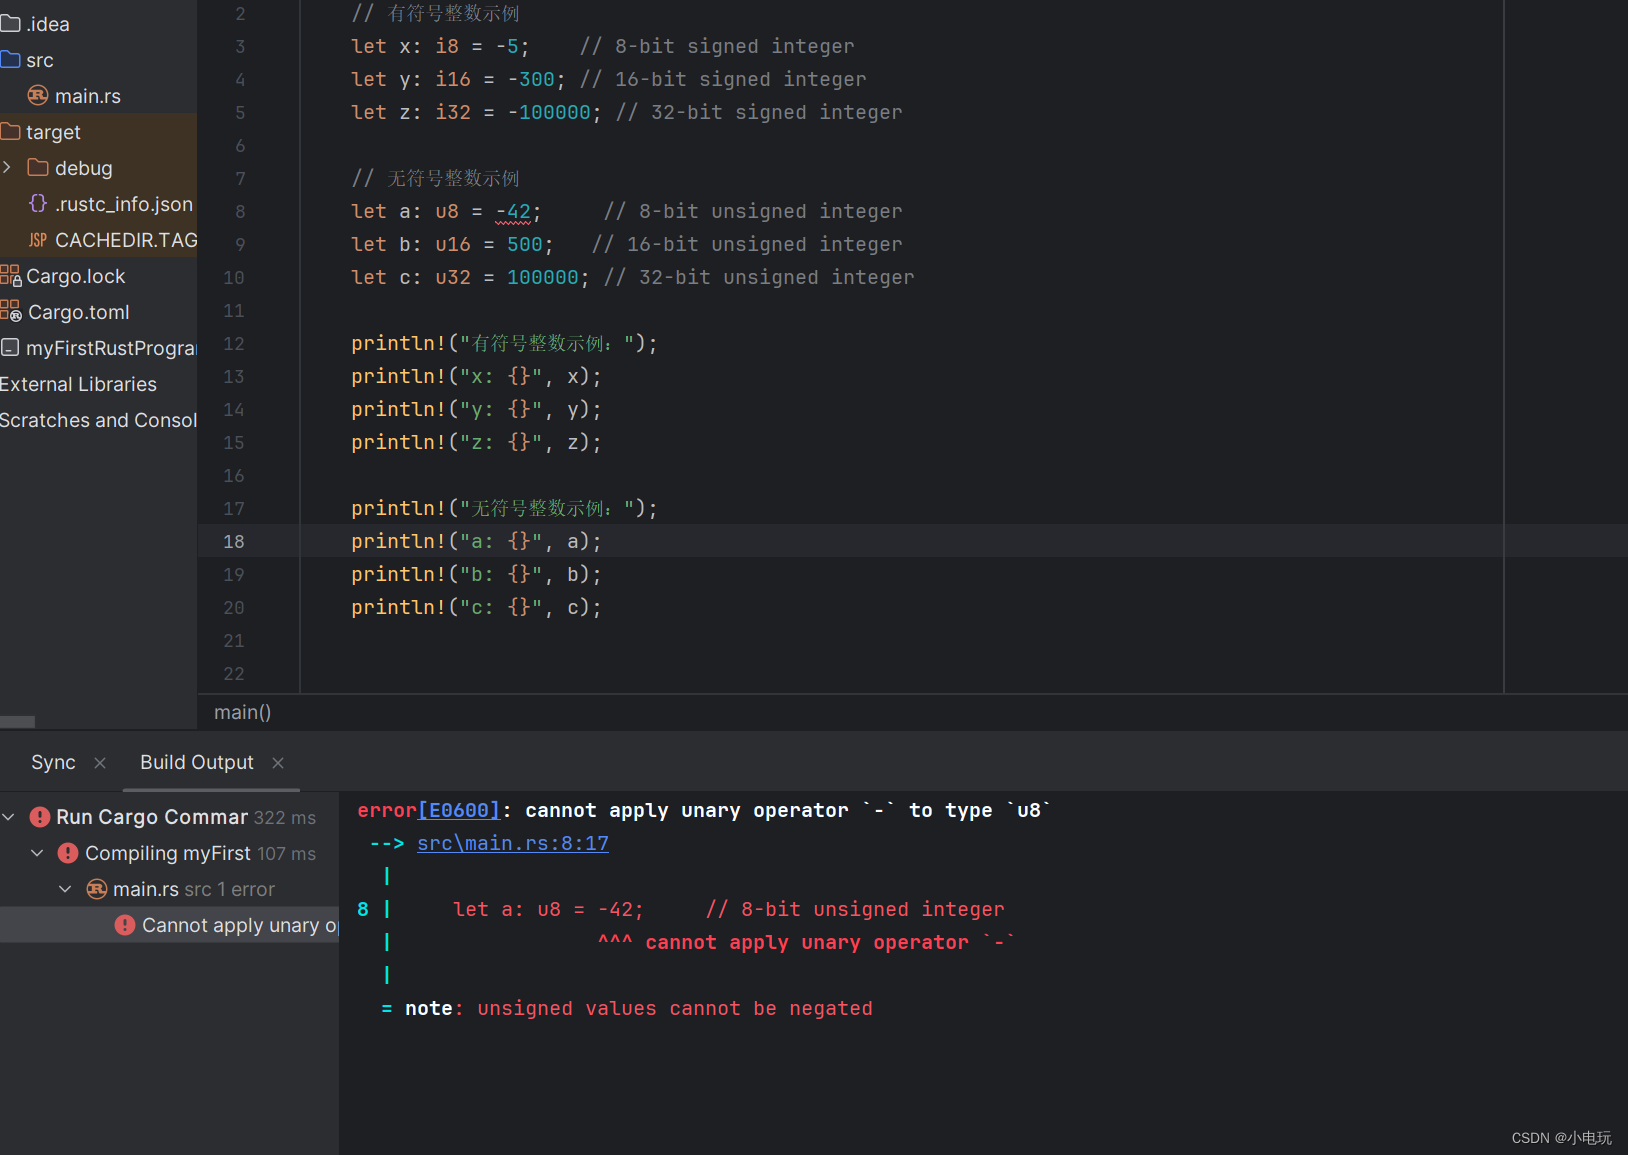Collapse main.rs build node
This screenshot has height=1155, width=1628.
click(65, 889)
